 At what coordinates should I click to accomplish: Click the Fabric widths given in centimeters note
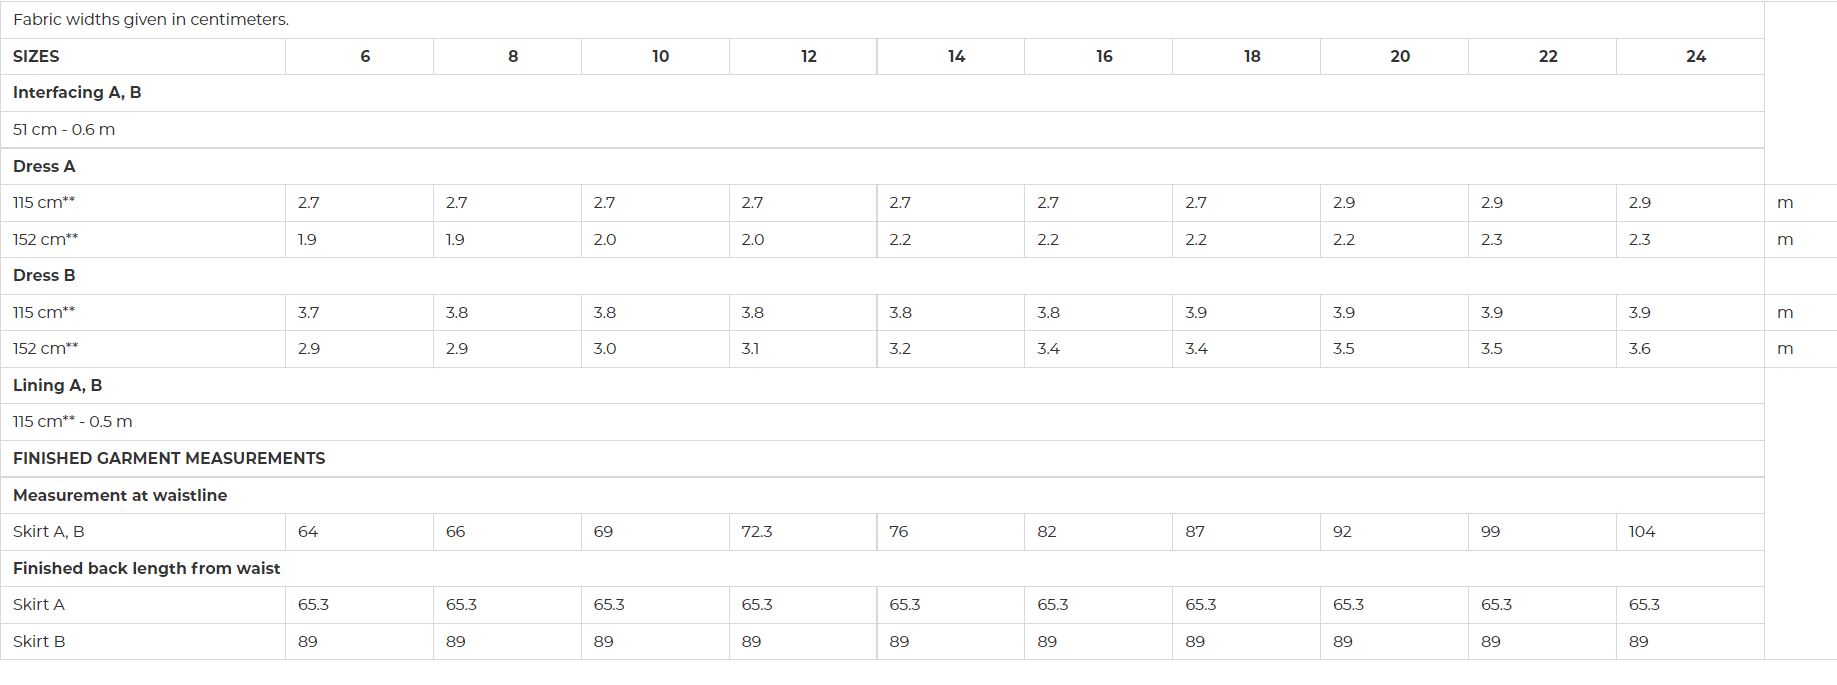(151, 20)
